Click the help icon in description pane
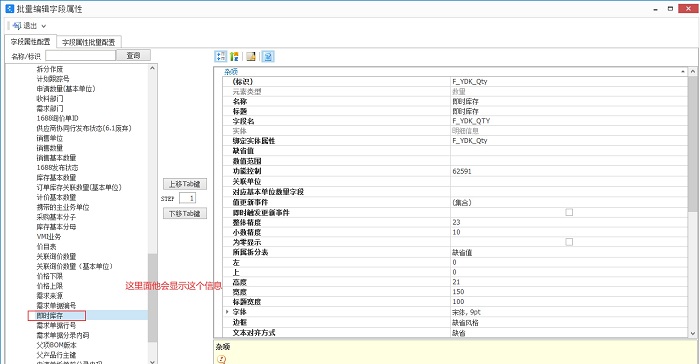 click(x=221, y=359)
